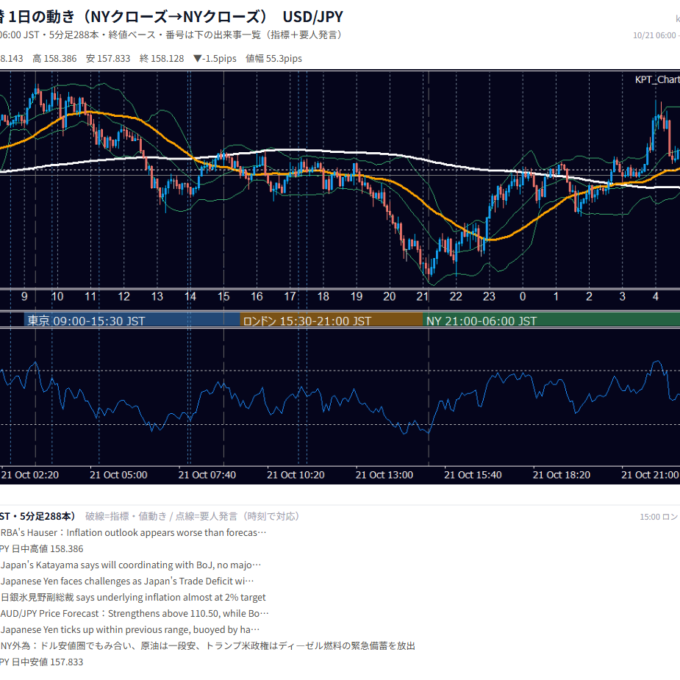Click the 21 Oct 02:20 time label
The image size is (680, 680).
click(x=30, y=475)
